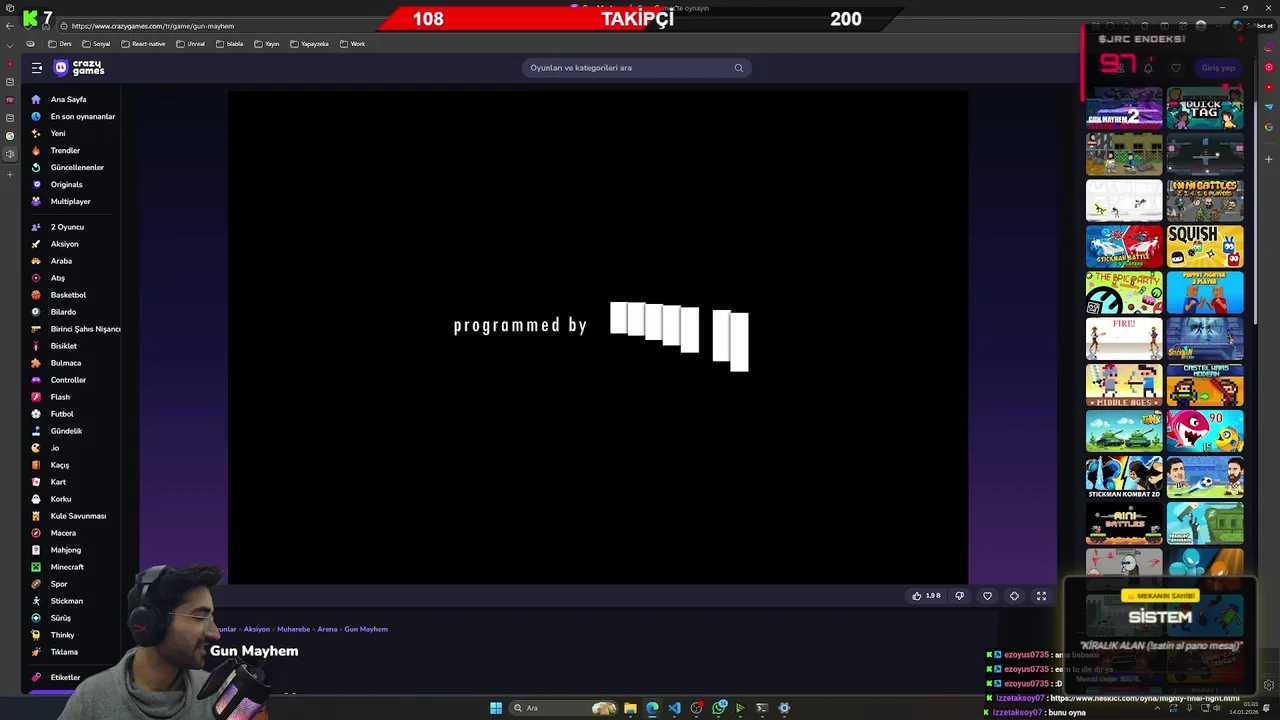Dislike the game with thumbs-down button
Screen dimensions: 1280x720
point(960,596)
